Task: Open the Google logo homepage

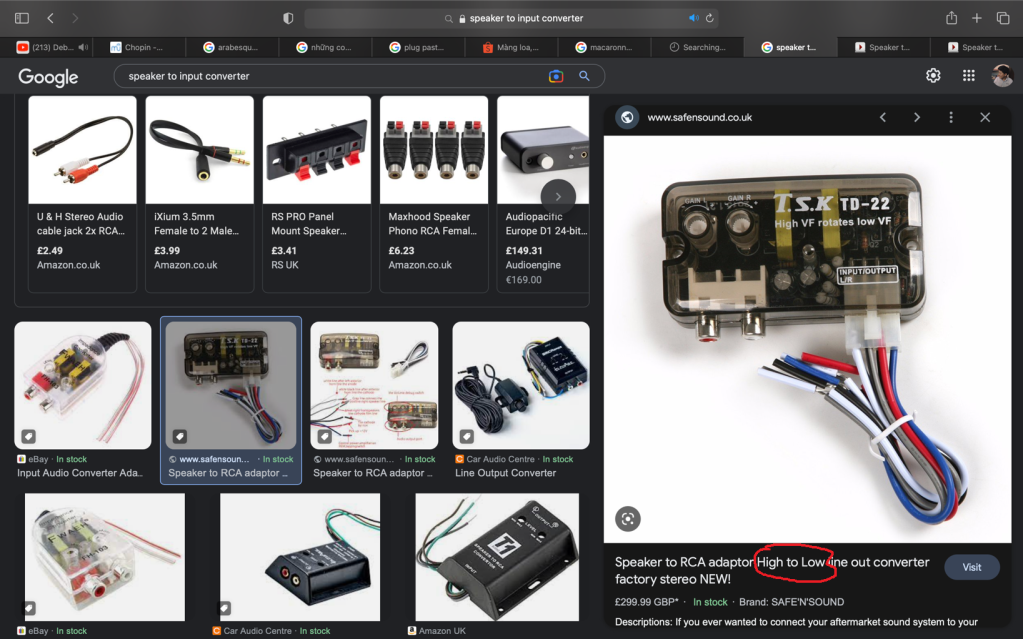Action: pyautogui.click(x=48, y=77)
